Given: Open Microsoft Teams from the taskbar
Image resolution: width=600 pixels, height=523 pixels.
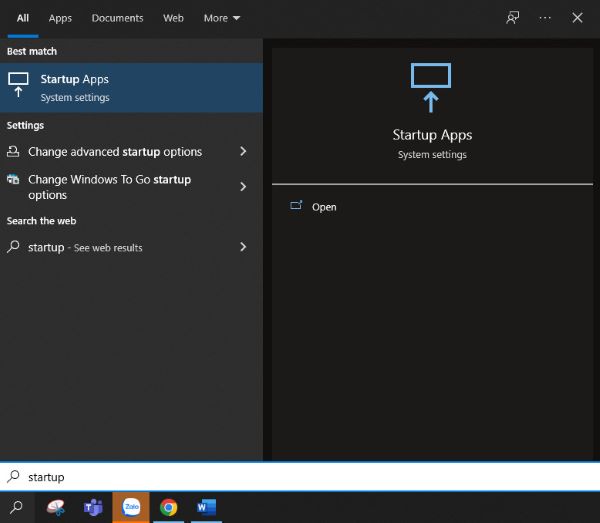Looking at the screenshot, I should pos(93,507).
